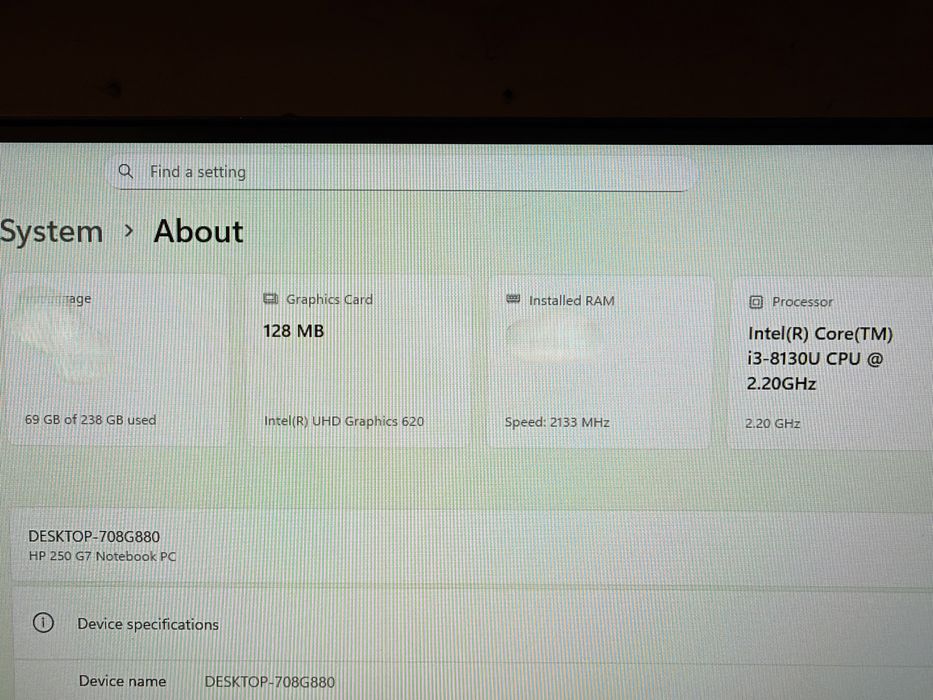Click 'Speed: 2133 MHz' text
The image size is (933, 700).
pyautogui.click(x=557, y=423)
